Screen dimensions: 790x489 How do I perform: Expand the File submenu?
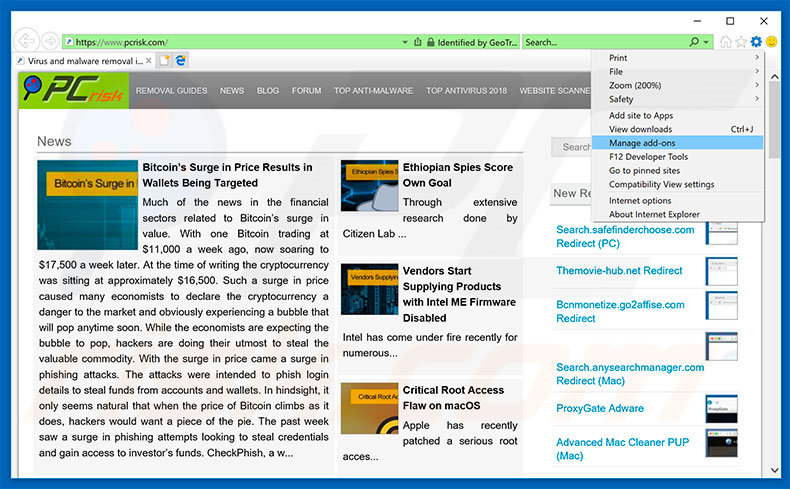coord(677,72)
